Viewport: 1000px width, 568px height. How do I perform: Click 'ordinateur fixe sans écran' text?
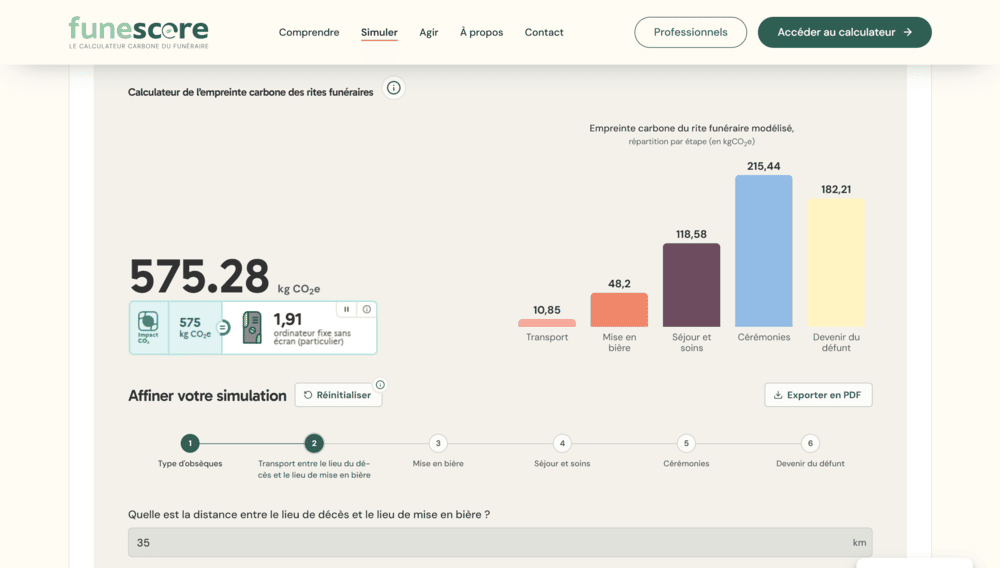312,337
